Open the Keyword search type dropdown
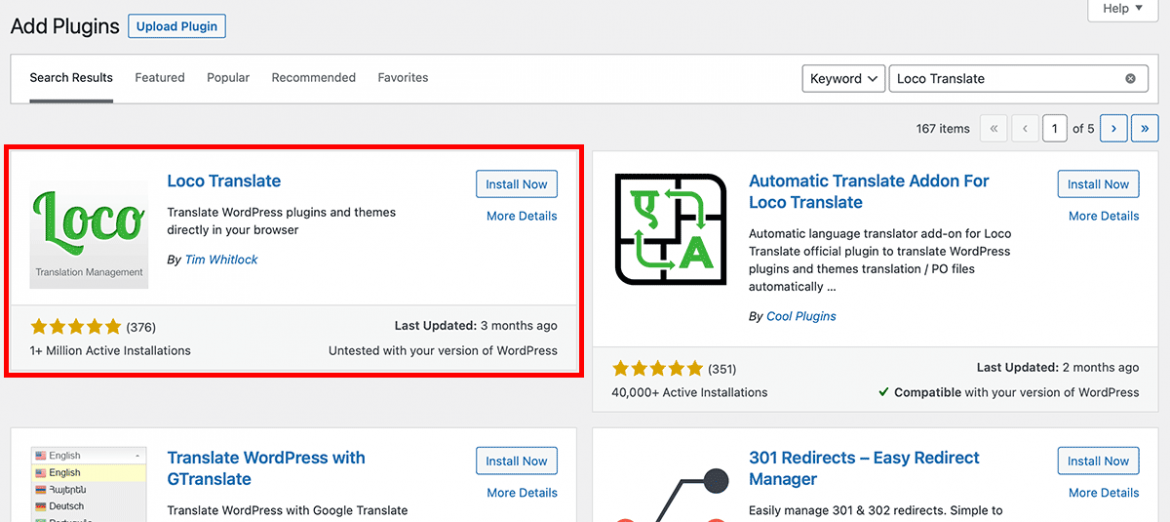This screenshot has height=522, width=1170. click(843, 79)
